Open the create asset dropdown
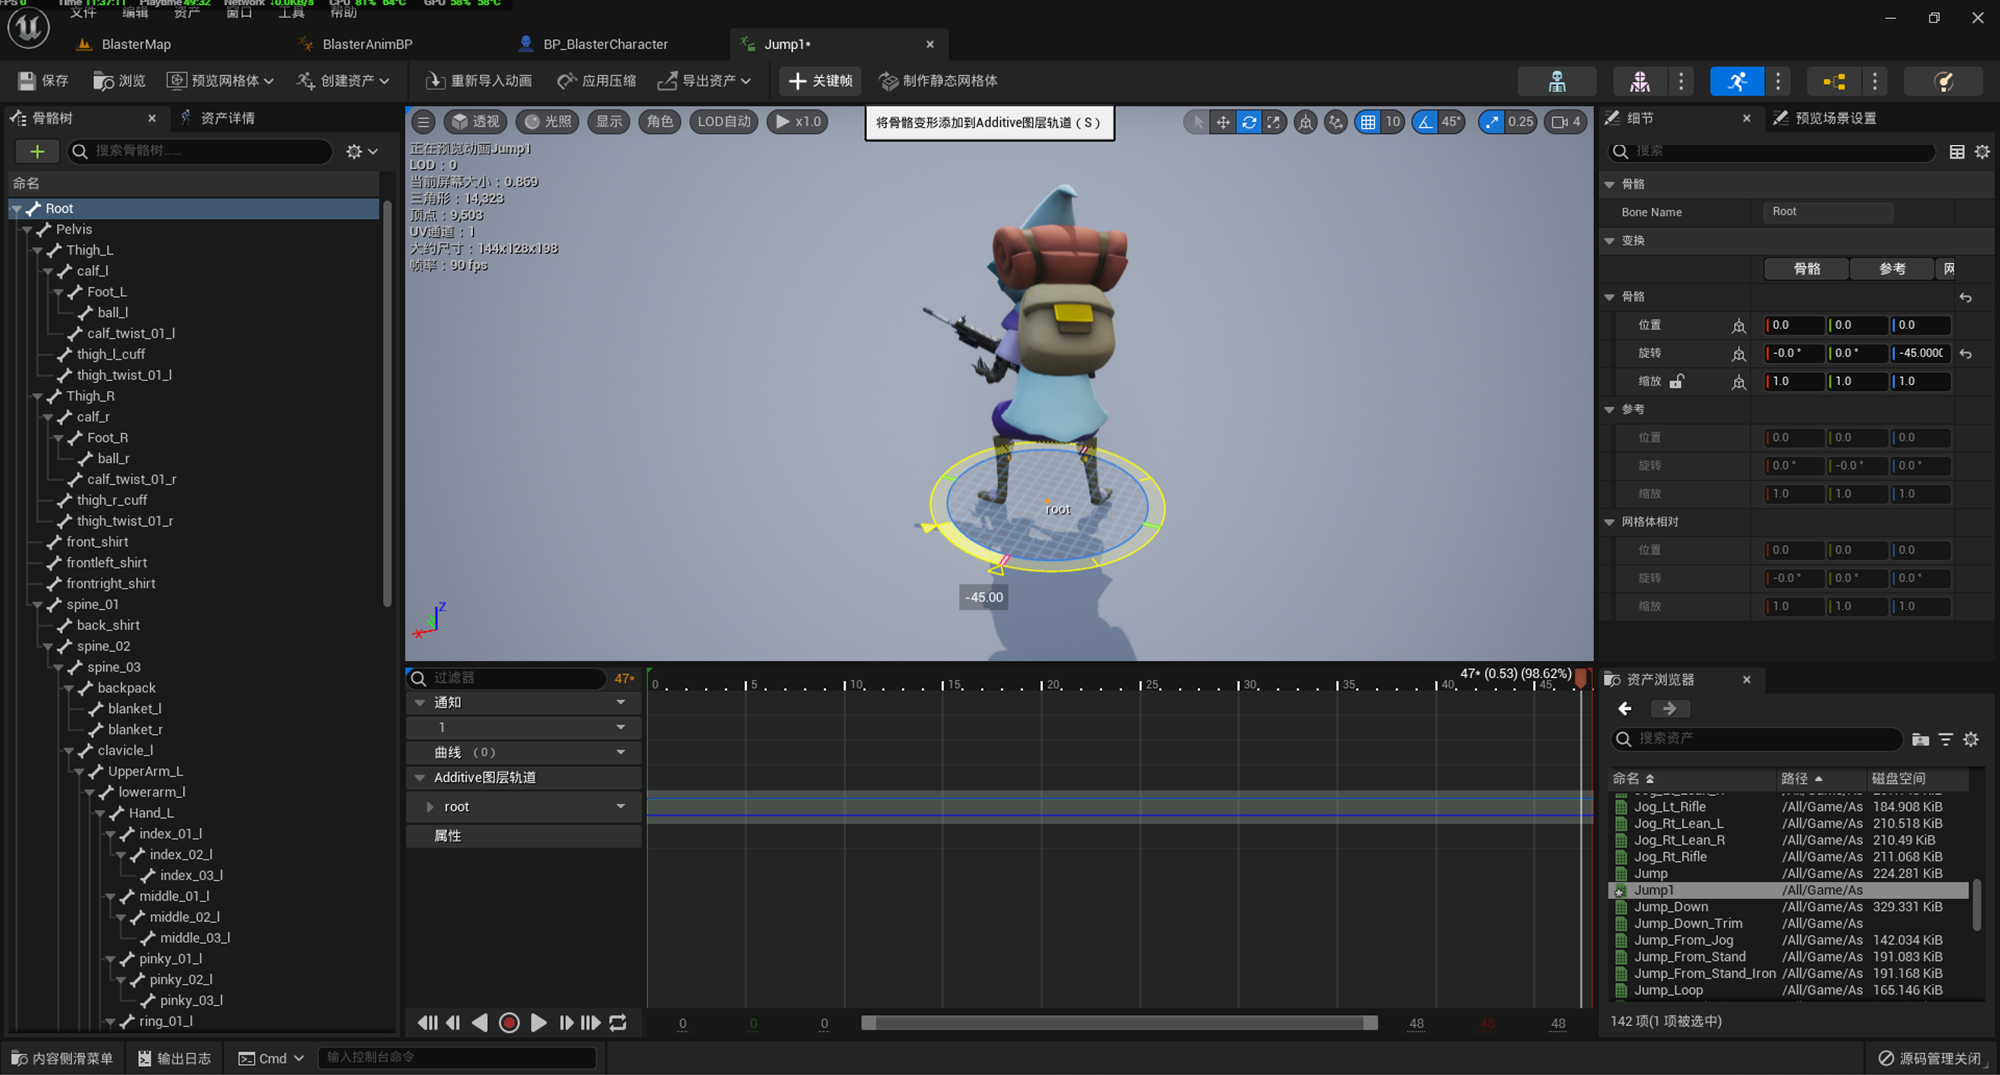 [x=344, y=81]
